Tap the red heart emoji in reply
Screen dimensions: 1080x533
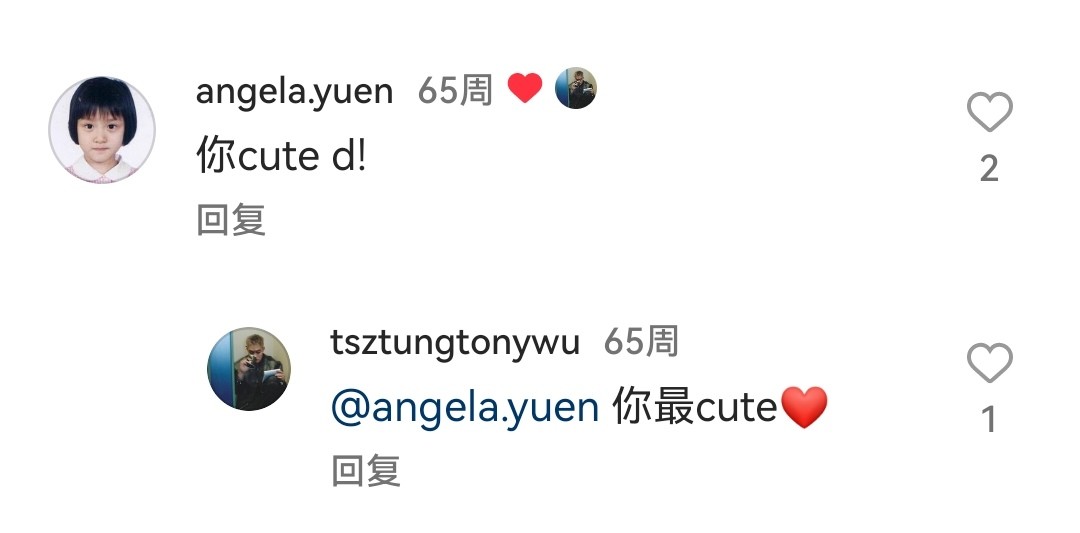click(x=804, y=407)
